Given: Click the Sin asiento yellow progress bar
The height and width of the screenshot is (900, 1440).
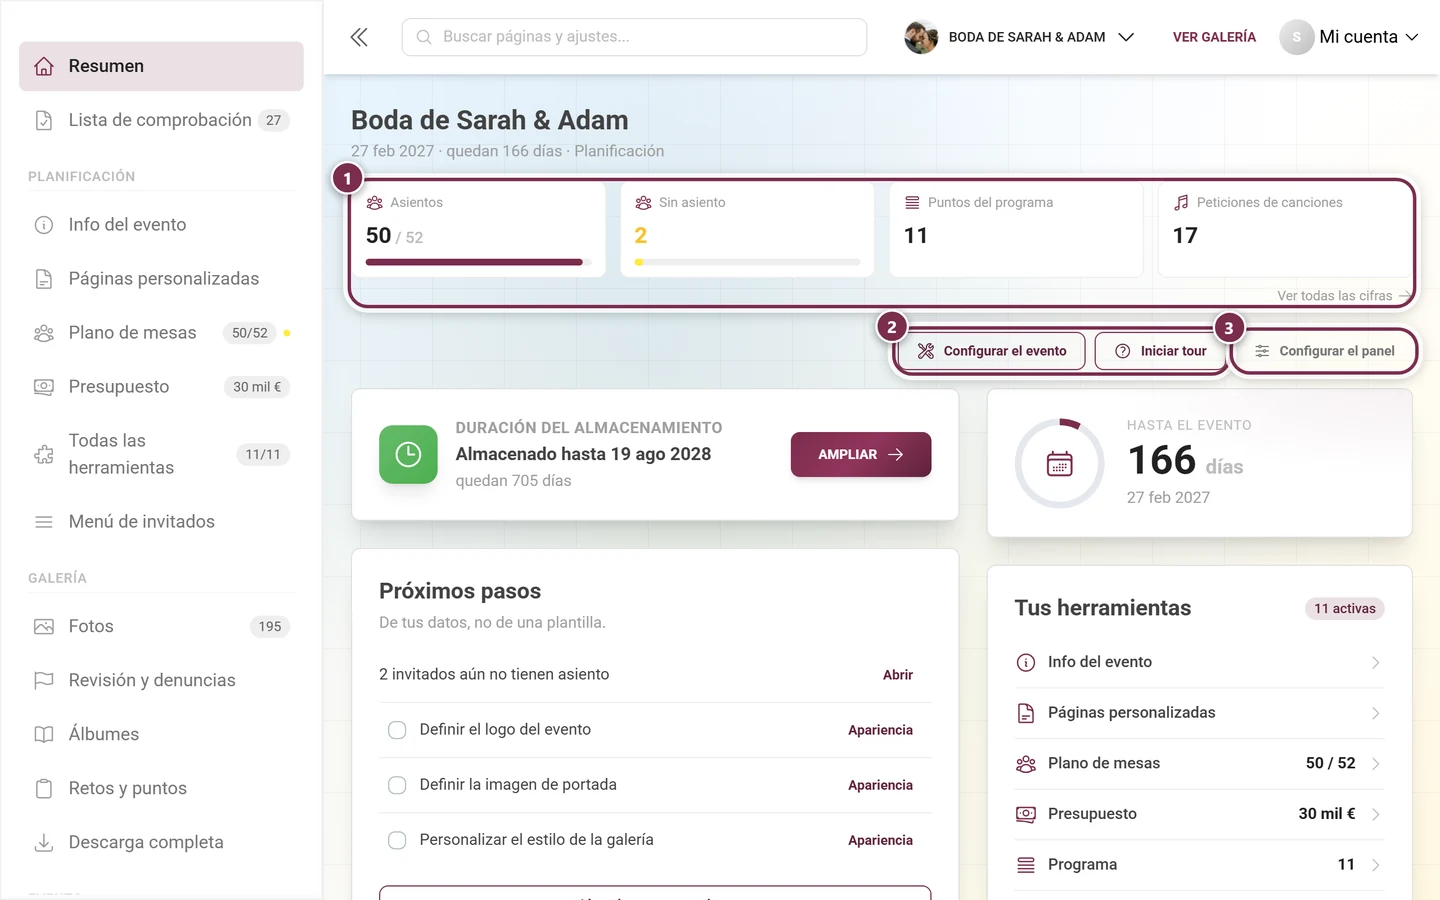Looking at the screenshot, I should coord(747,262).
